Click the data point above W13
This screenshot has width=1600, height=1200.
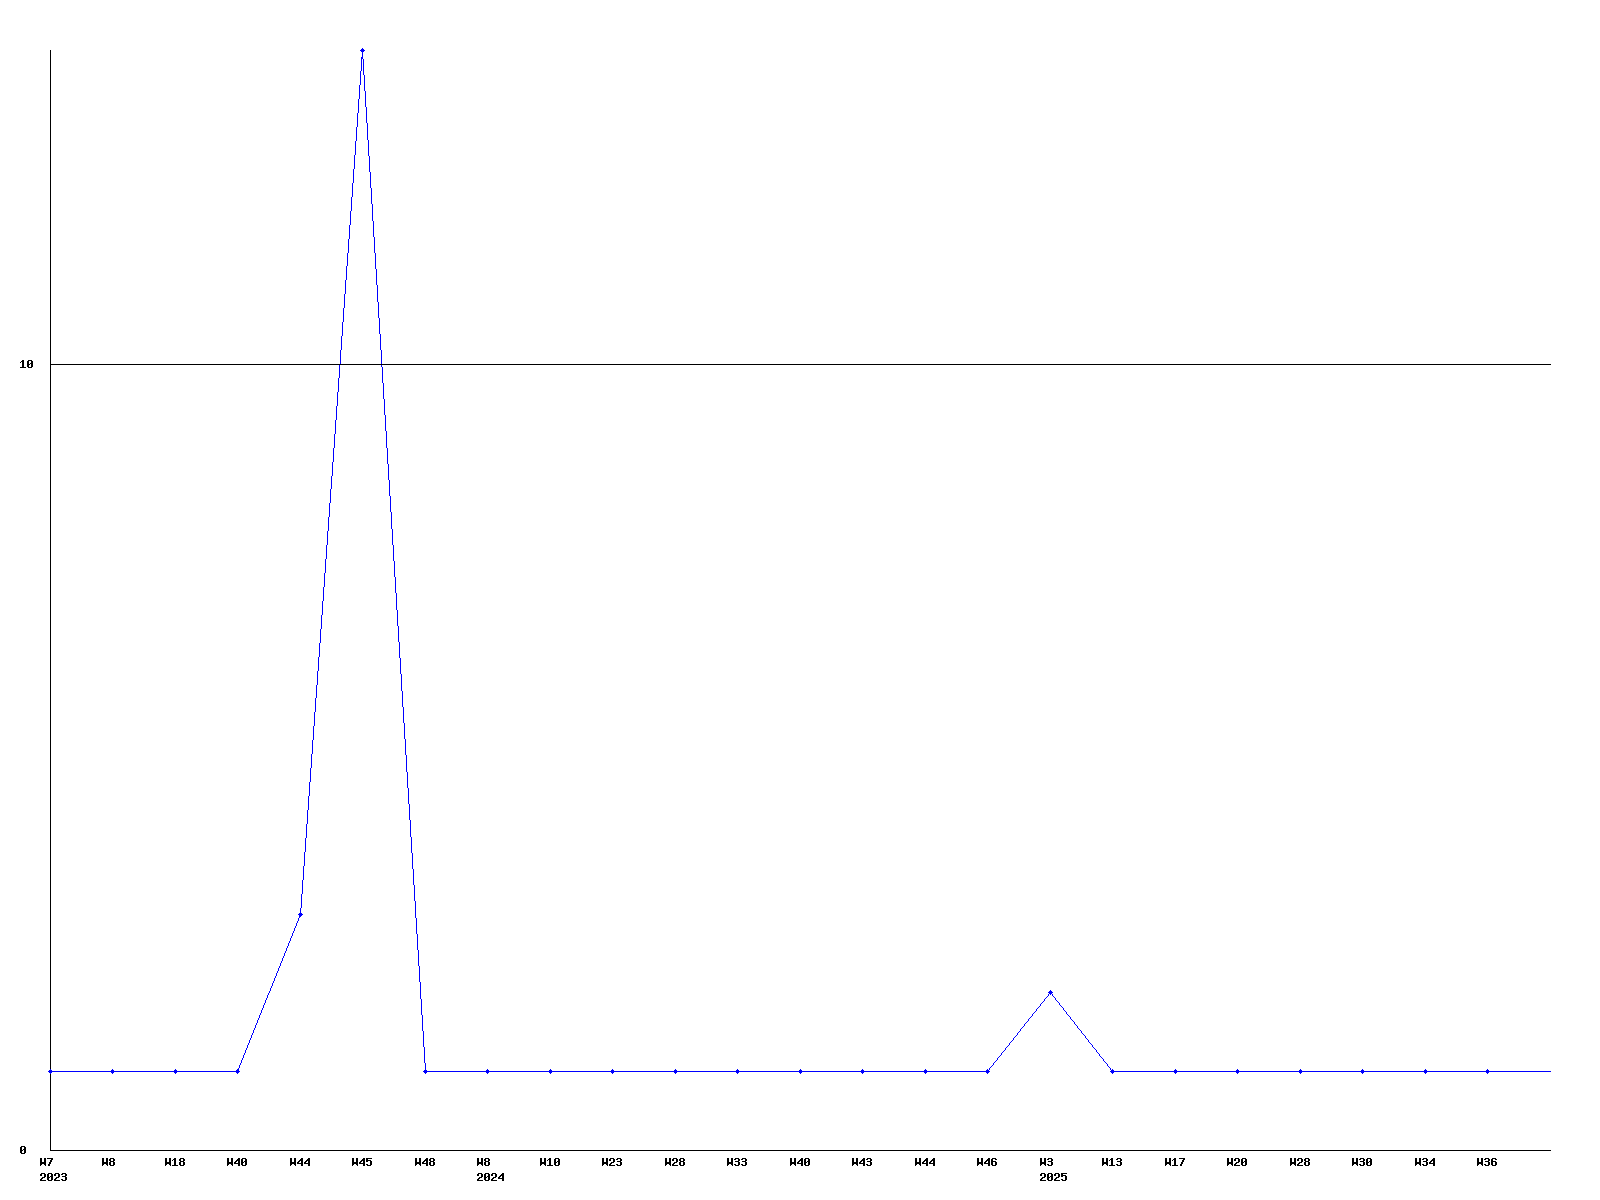pos(1112,1071)
